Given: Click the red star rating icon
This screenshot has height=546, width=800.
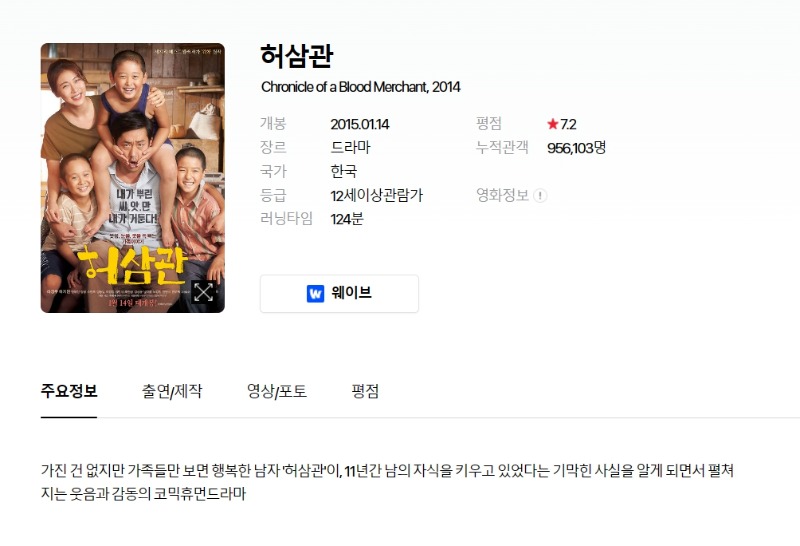Looking at the screenshot, I should coord(553,124).
